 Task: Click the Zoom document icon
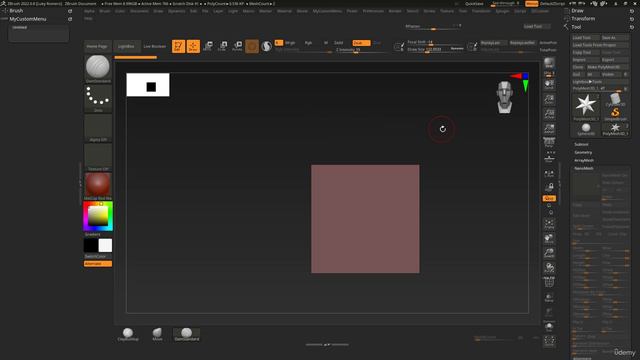coord(549,99)
